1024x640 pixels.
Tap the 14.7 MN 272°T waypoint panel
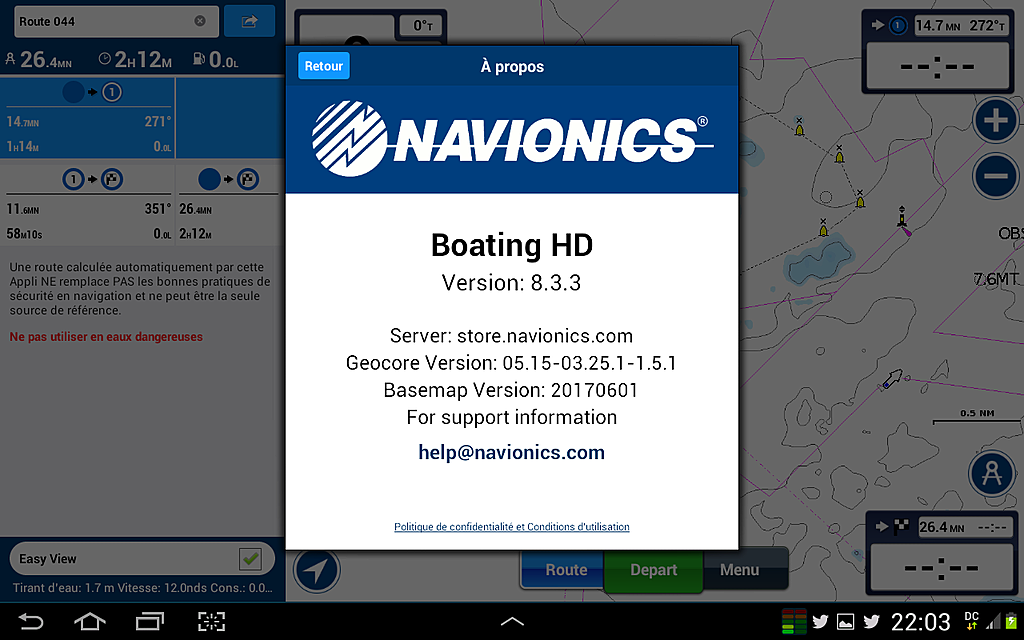pos(938,52)
